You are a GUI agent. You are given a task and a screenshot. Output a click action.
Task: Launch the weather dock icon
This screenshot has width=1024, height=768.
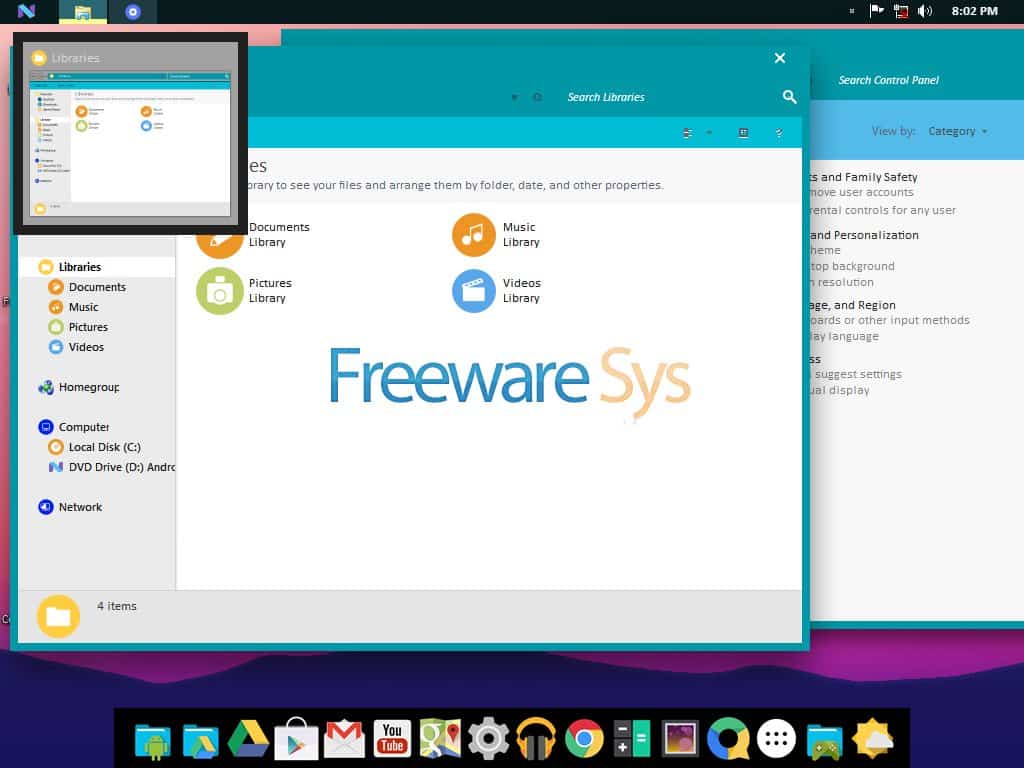tap(872, 739)
